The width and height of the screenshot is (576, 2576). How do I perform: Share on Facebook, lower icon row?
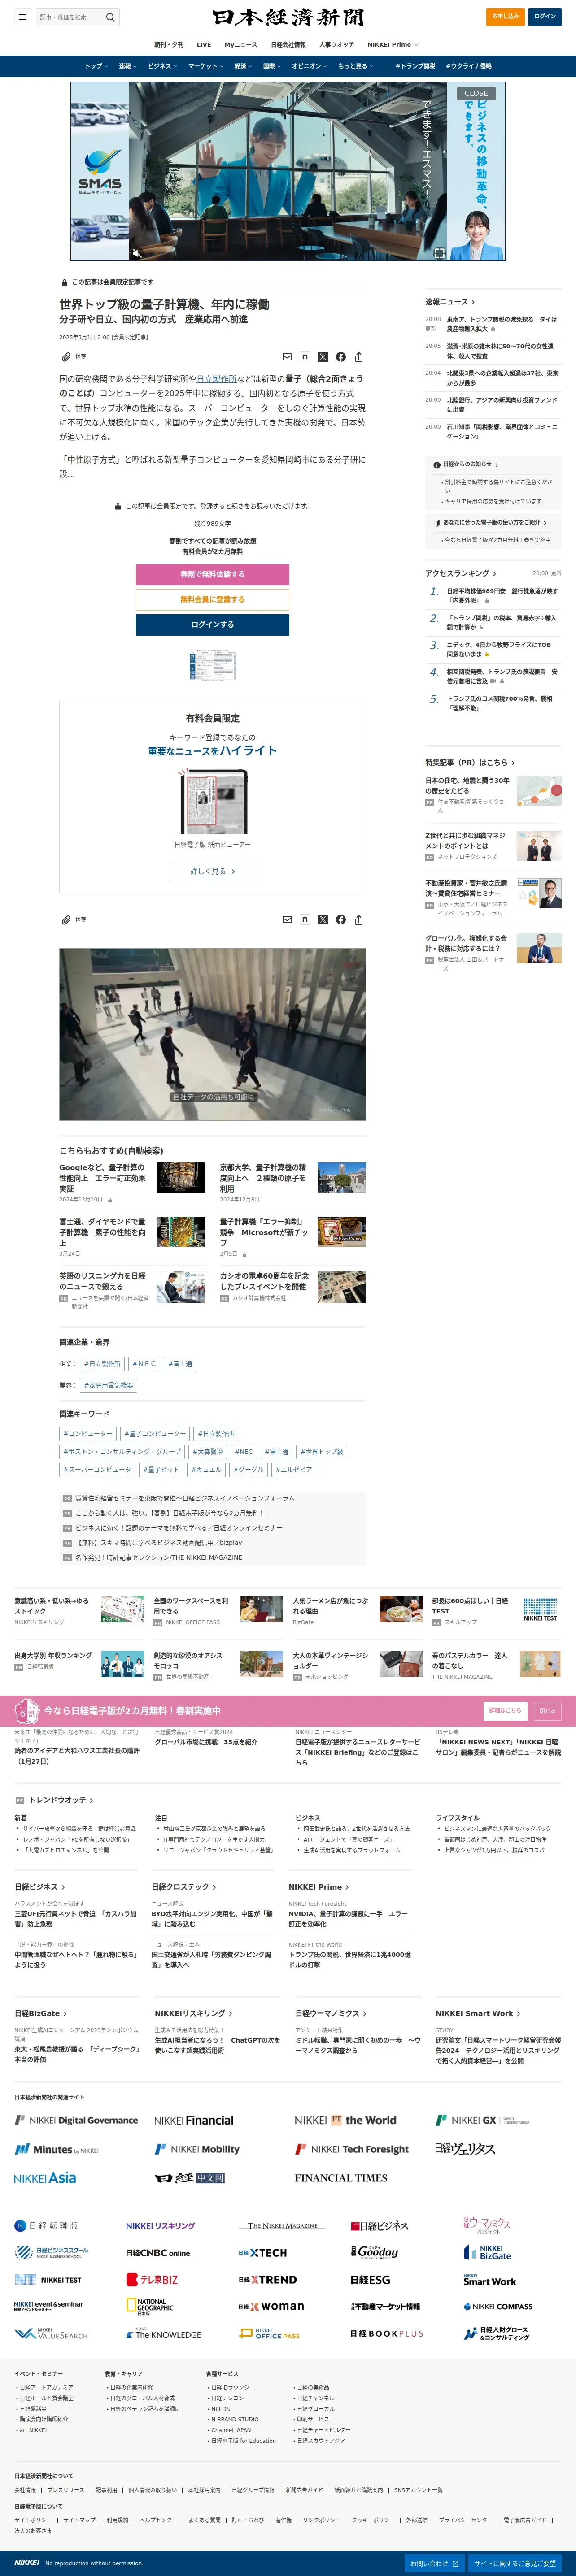341,919
